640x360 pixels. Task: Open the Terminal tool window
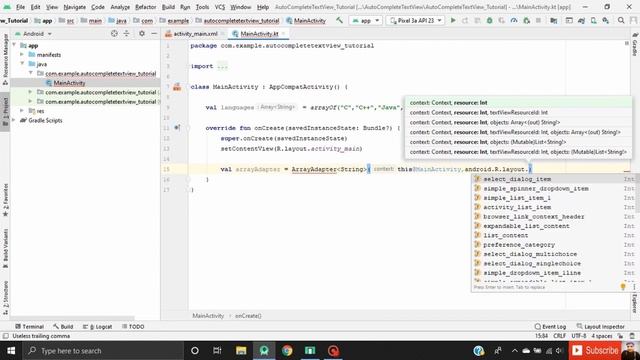click(29, 327)
